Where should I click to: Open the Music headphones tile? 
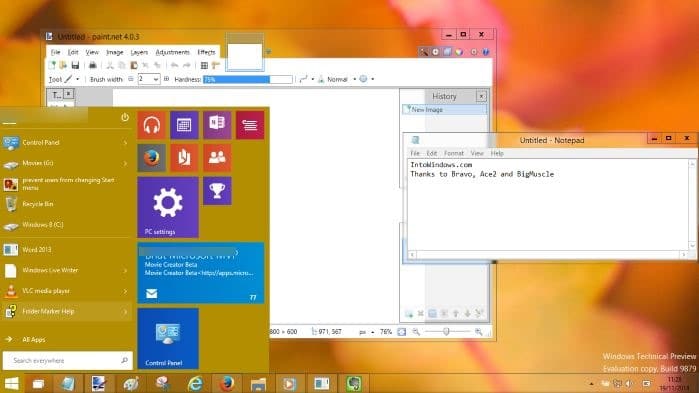[152, 125]
